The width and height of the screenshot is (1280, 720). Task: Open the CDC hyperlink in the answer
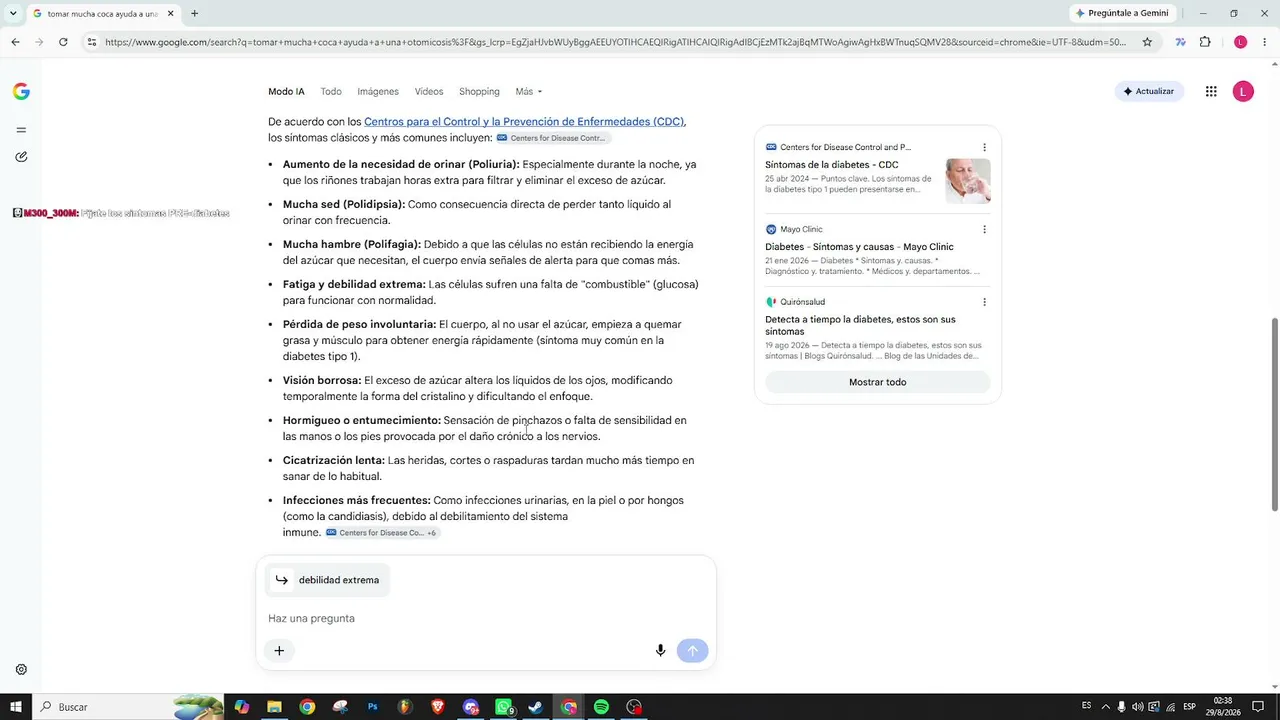[x=524, y=122]
